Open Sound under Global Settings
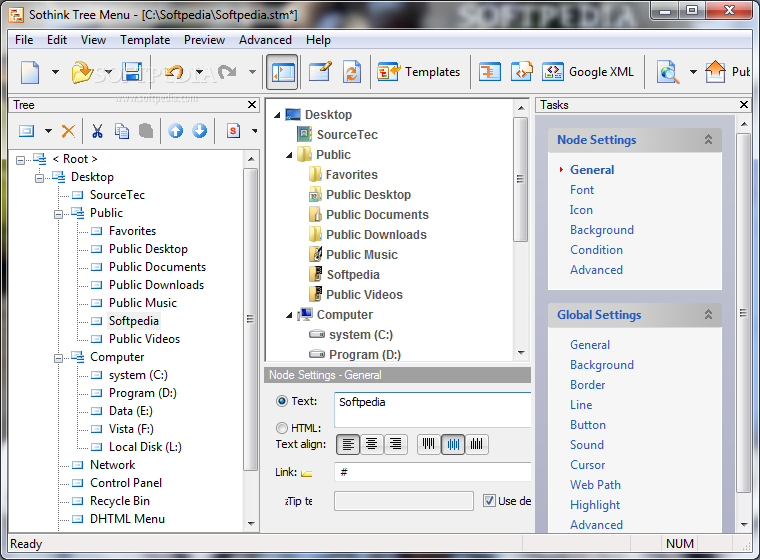Viewport: 760px width, 560px height. point(586,445)
